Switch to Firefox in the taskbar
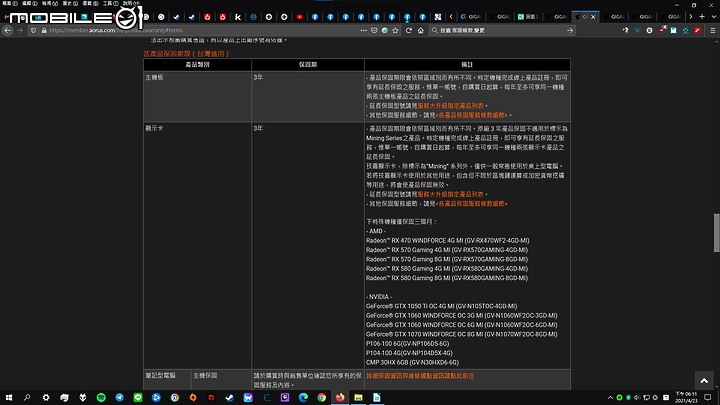This screenshot has height=405, width=720. (340, 398)
